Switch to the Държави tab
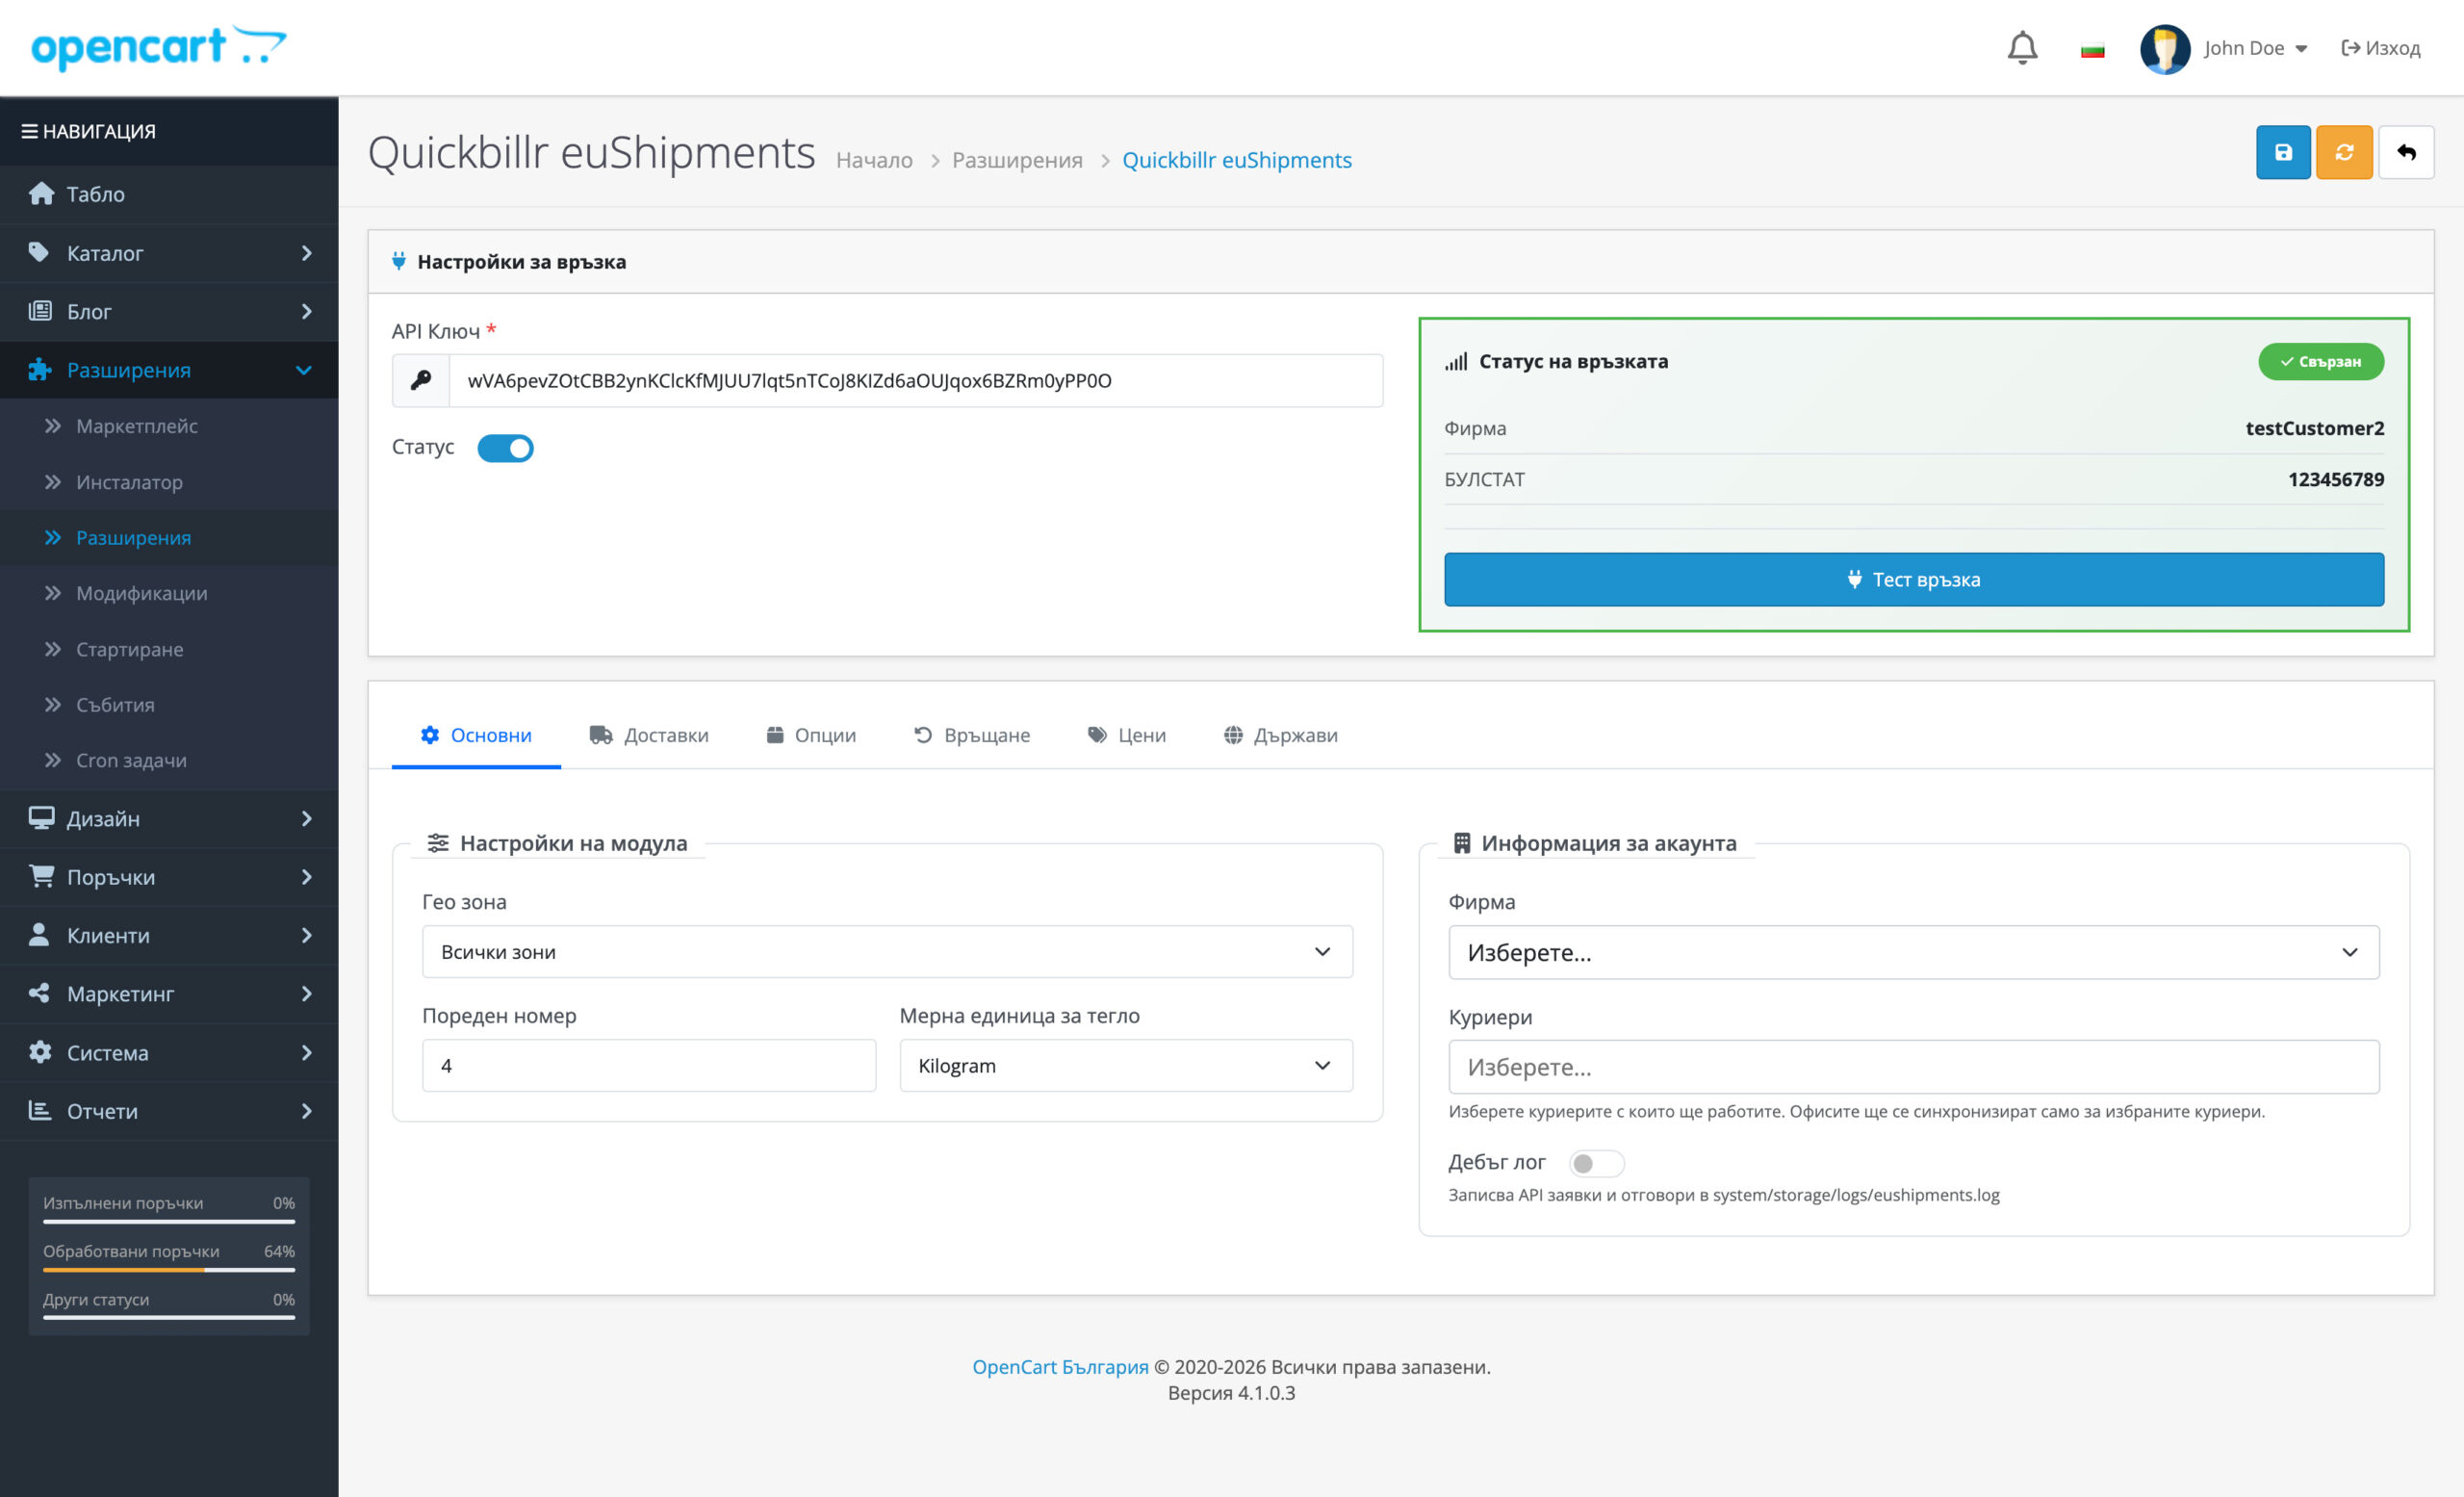The height and width of the screenshot is (1497, 2464). 1280,735
